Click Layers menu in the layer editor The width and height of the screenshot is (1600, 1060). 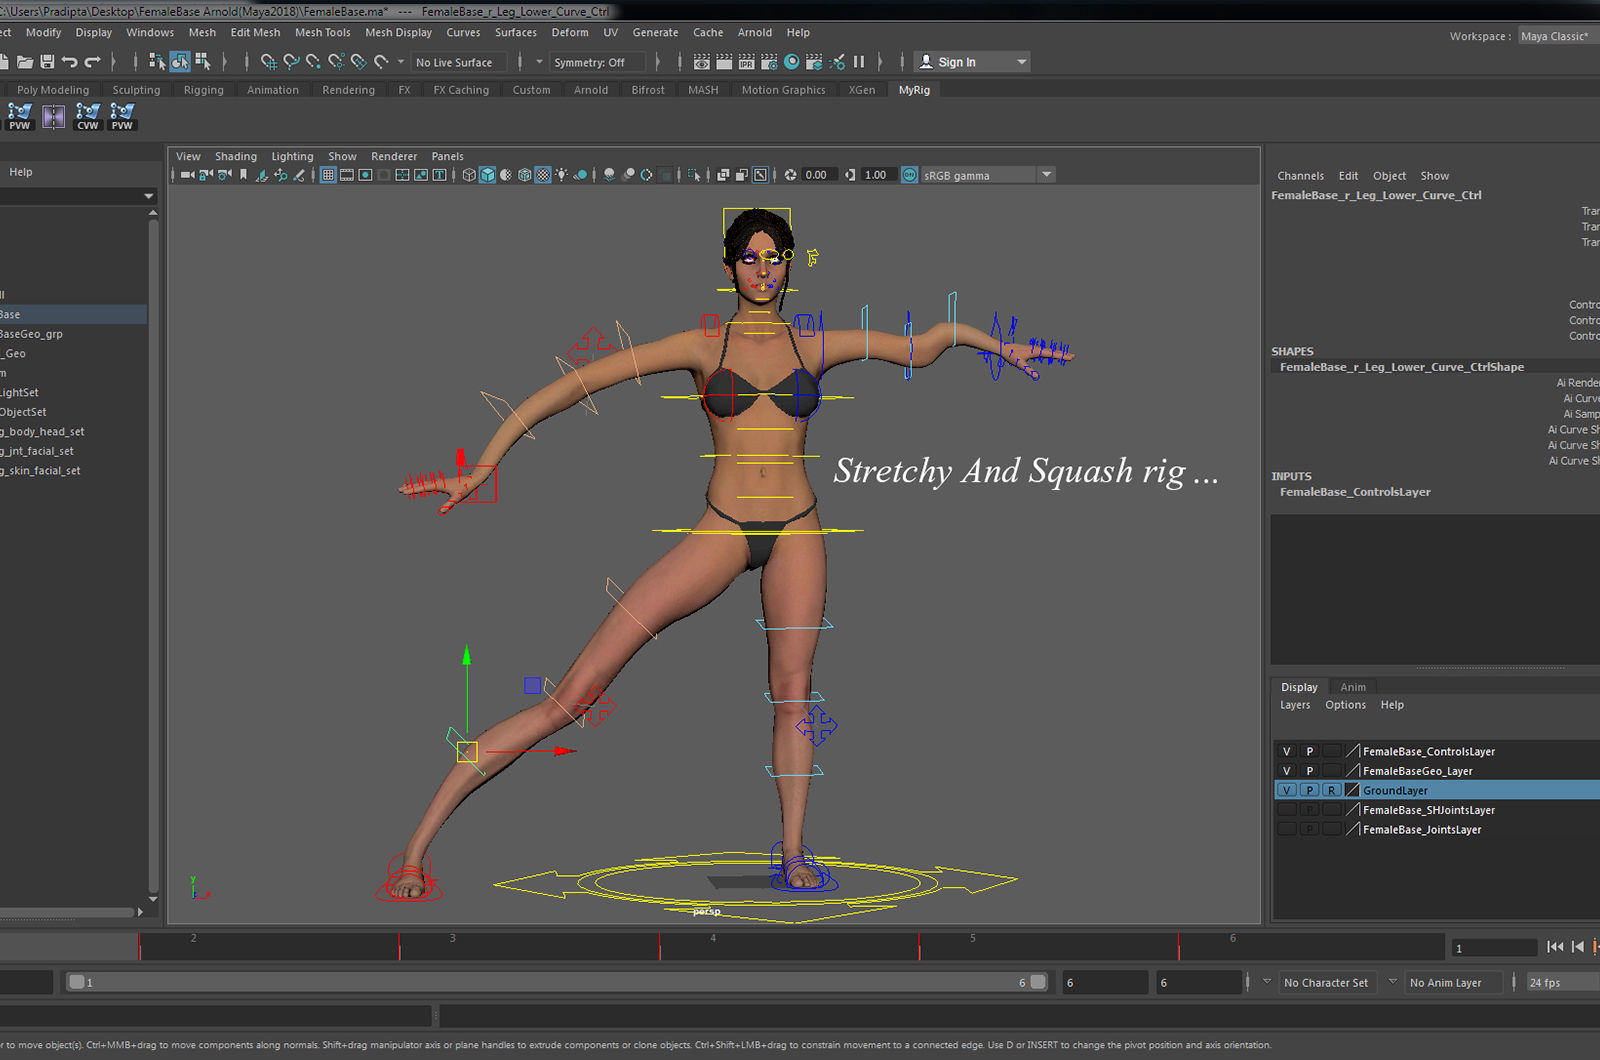coord(1295,705)
